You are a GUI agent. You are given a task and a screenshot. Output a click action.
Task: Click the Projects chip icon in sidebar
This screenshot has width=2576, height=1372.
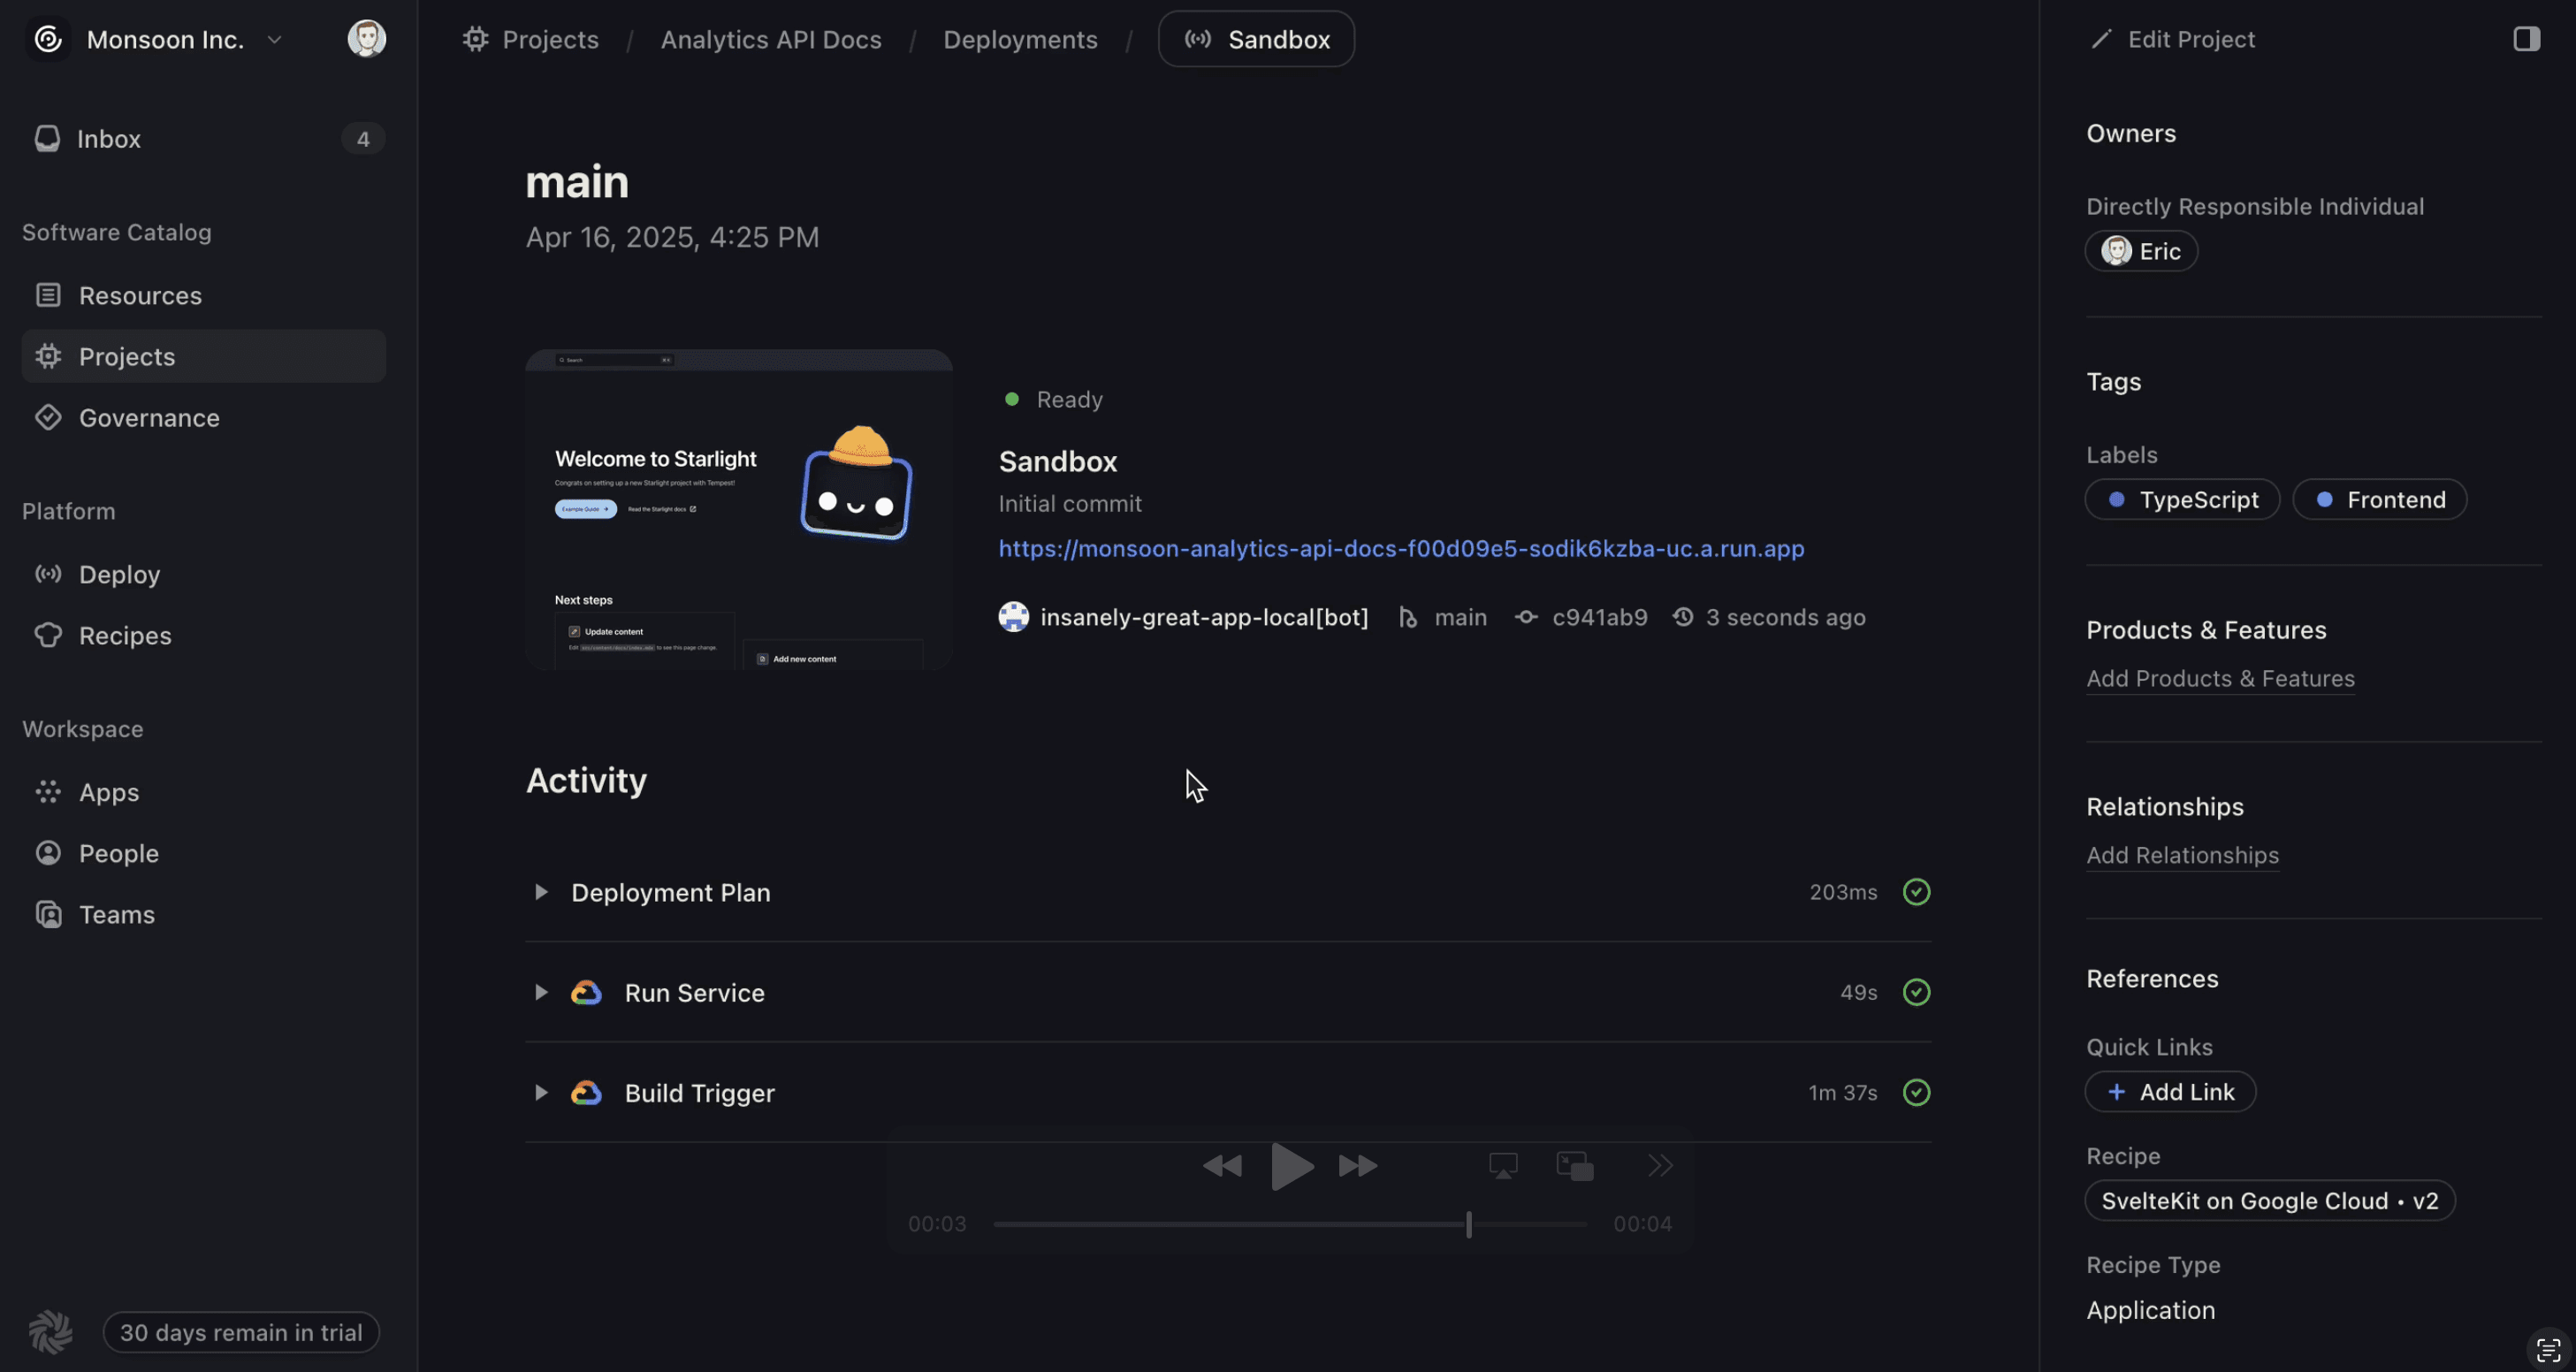coord(48,356)
